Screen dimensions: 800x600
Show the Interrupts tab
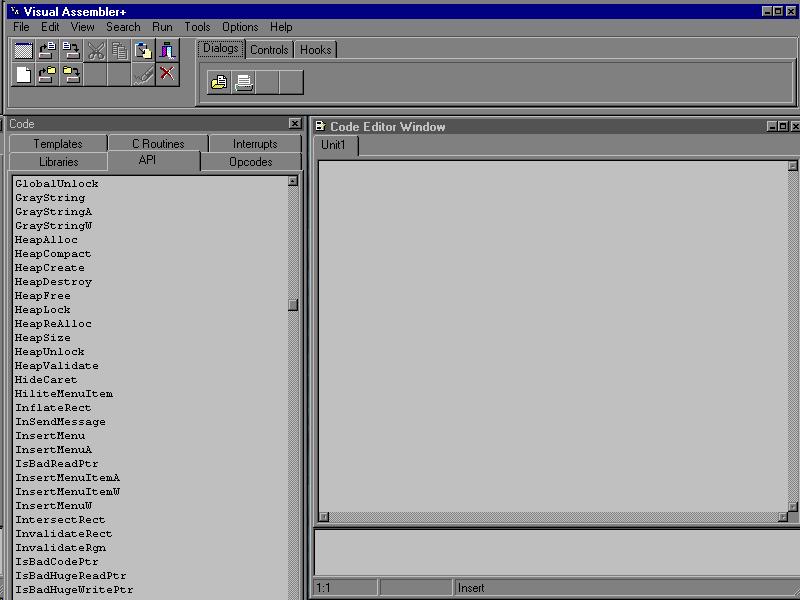[255, 144]
